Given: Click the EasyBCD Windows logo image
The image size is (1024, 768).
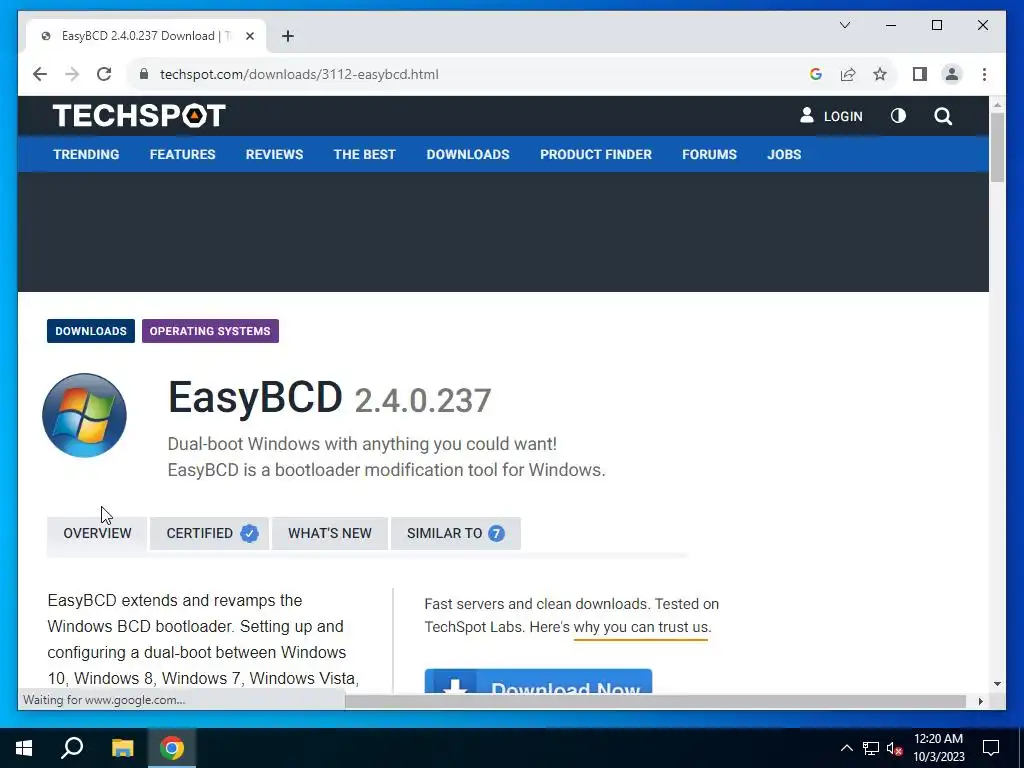Looking at the screenshot, I should [x=84, y=415].
